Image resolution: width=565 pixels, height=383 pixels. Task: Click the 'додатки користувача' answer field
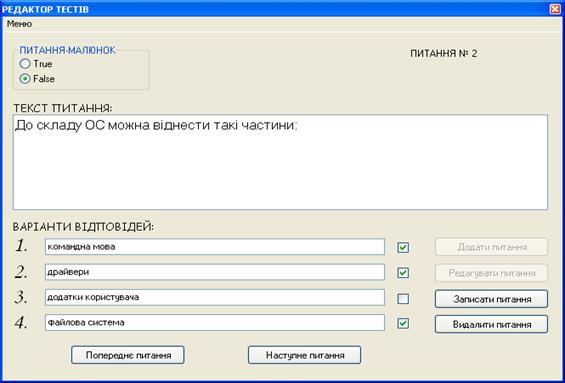tap(215, 298)
